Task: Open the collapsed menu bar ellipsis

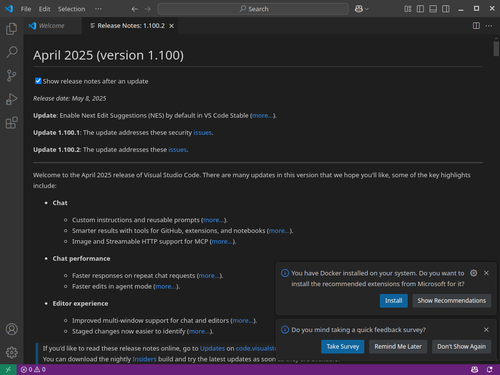Action: [x=98, y=9]
